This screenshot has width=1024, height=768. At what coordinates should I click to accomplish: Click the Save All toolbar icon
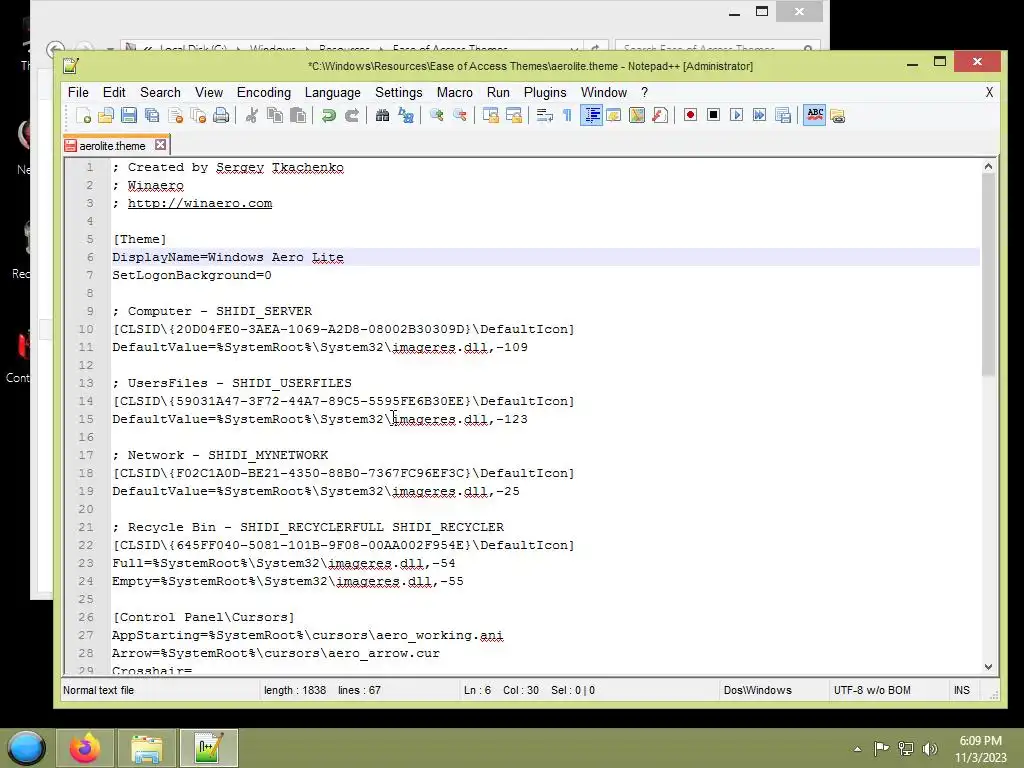(152, 116)
